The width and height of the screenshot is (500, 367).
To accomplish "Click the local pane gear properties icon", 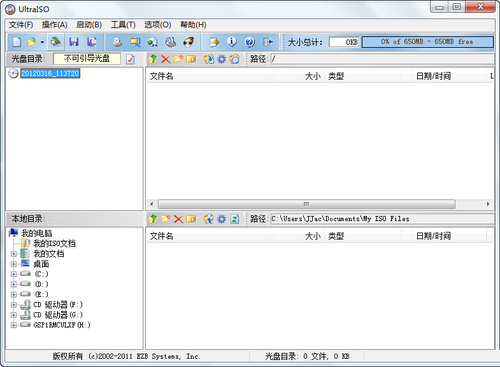I will pyautogui.click(x=222, y=219).
